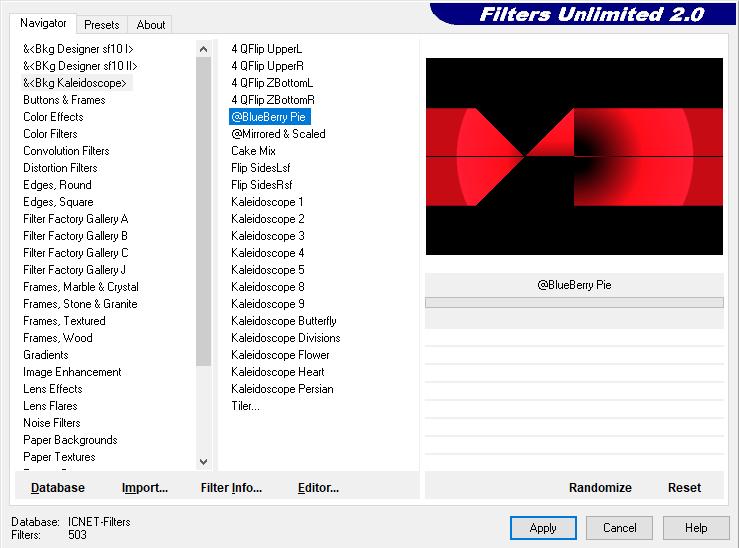The width and height of the screenshot is (739, 548).
Task: Select the Frames, Wood category
Action: tap(58, 338)
